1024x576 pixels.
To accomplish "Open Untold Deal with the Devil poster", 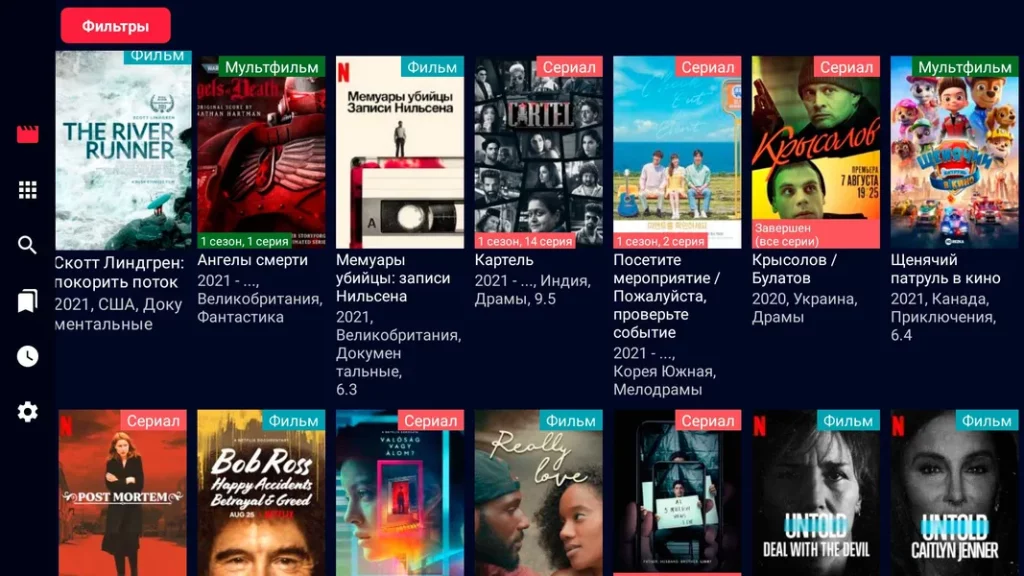I will tap(816, 493).
